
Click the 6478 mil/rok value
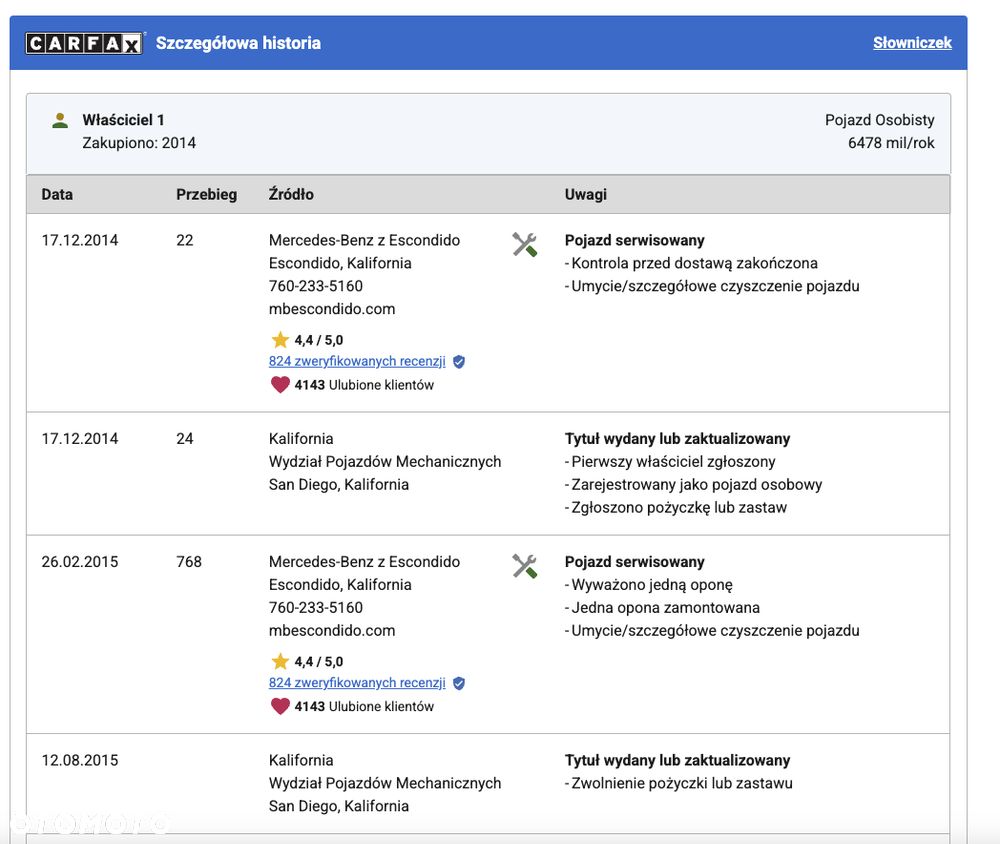click(x=891, y=143)
